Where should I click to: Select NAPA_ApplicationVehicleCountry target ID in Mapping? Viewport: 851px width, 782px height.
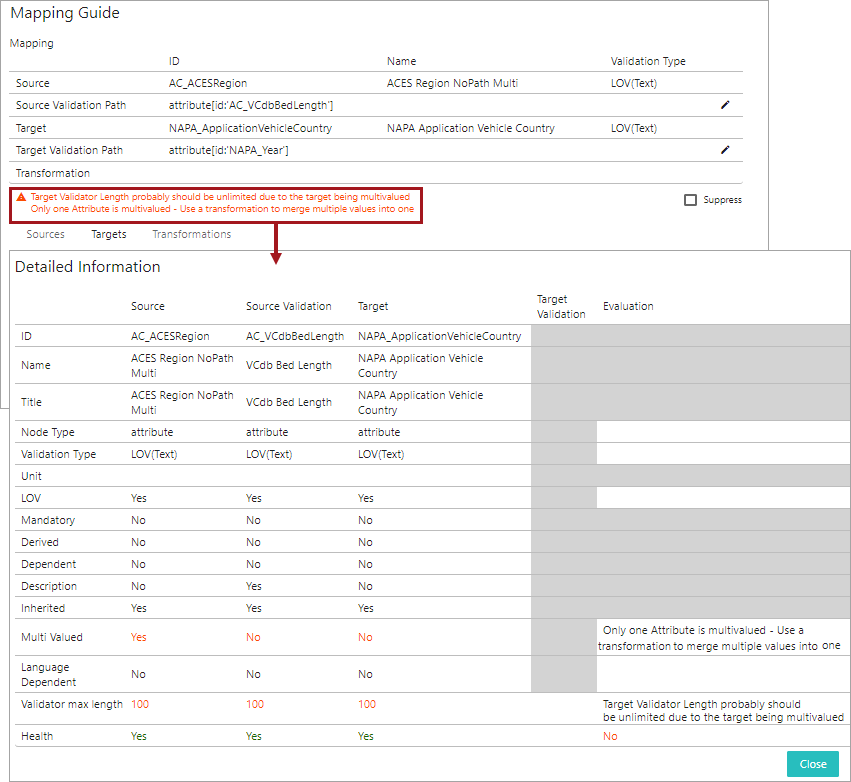250,128
